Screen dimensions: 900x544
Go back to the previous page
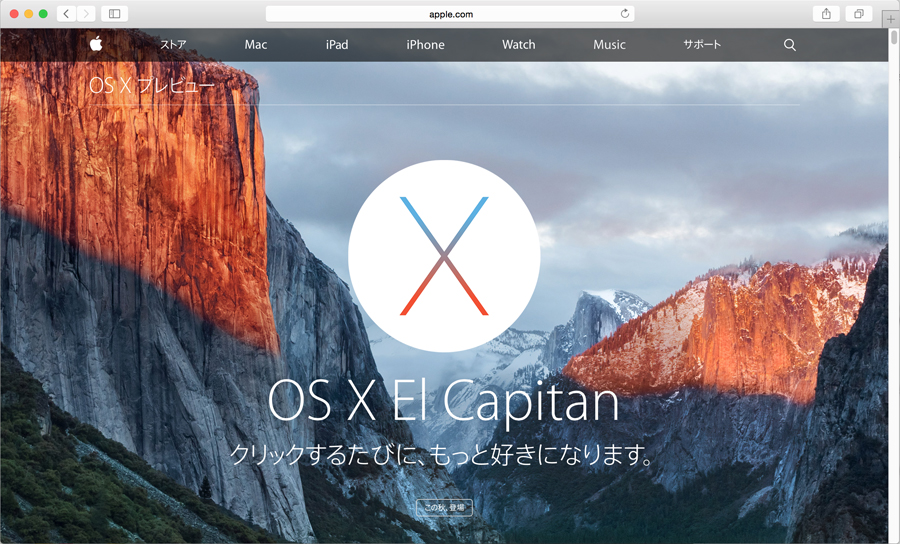(67, 14)
